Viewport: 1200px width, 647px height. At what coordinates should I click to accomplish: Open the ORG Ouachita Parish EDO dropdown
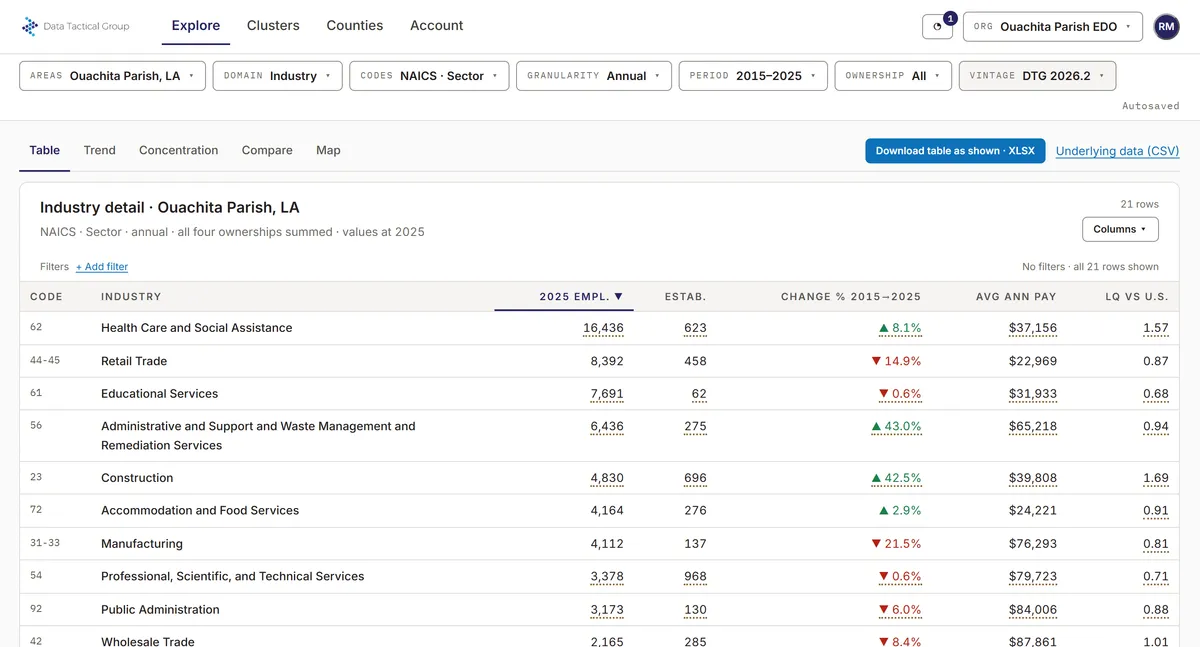pyautogui.click(x=1052, y=27)
